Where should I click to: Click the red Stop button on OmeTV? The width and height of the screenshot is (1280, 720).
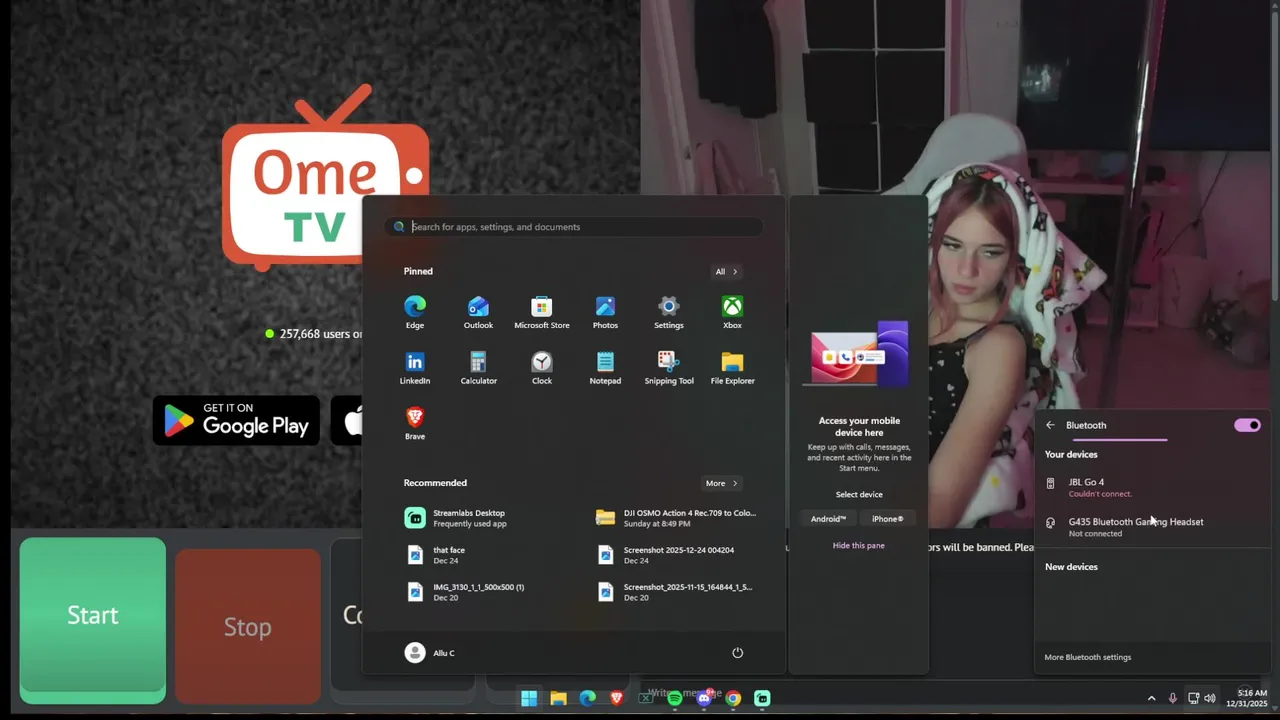pyautogui.click(x=248, y=627)
